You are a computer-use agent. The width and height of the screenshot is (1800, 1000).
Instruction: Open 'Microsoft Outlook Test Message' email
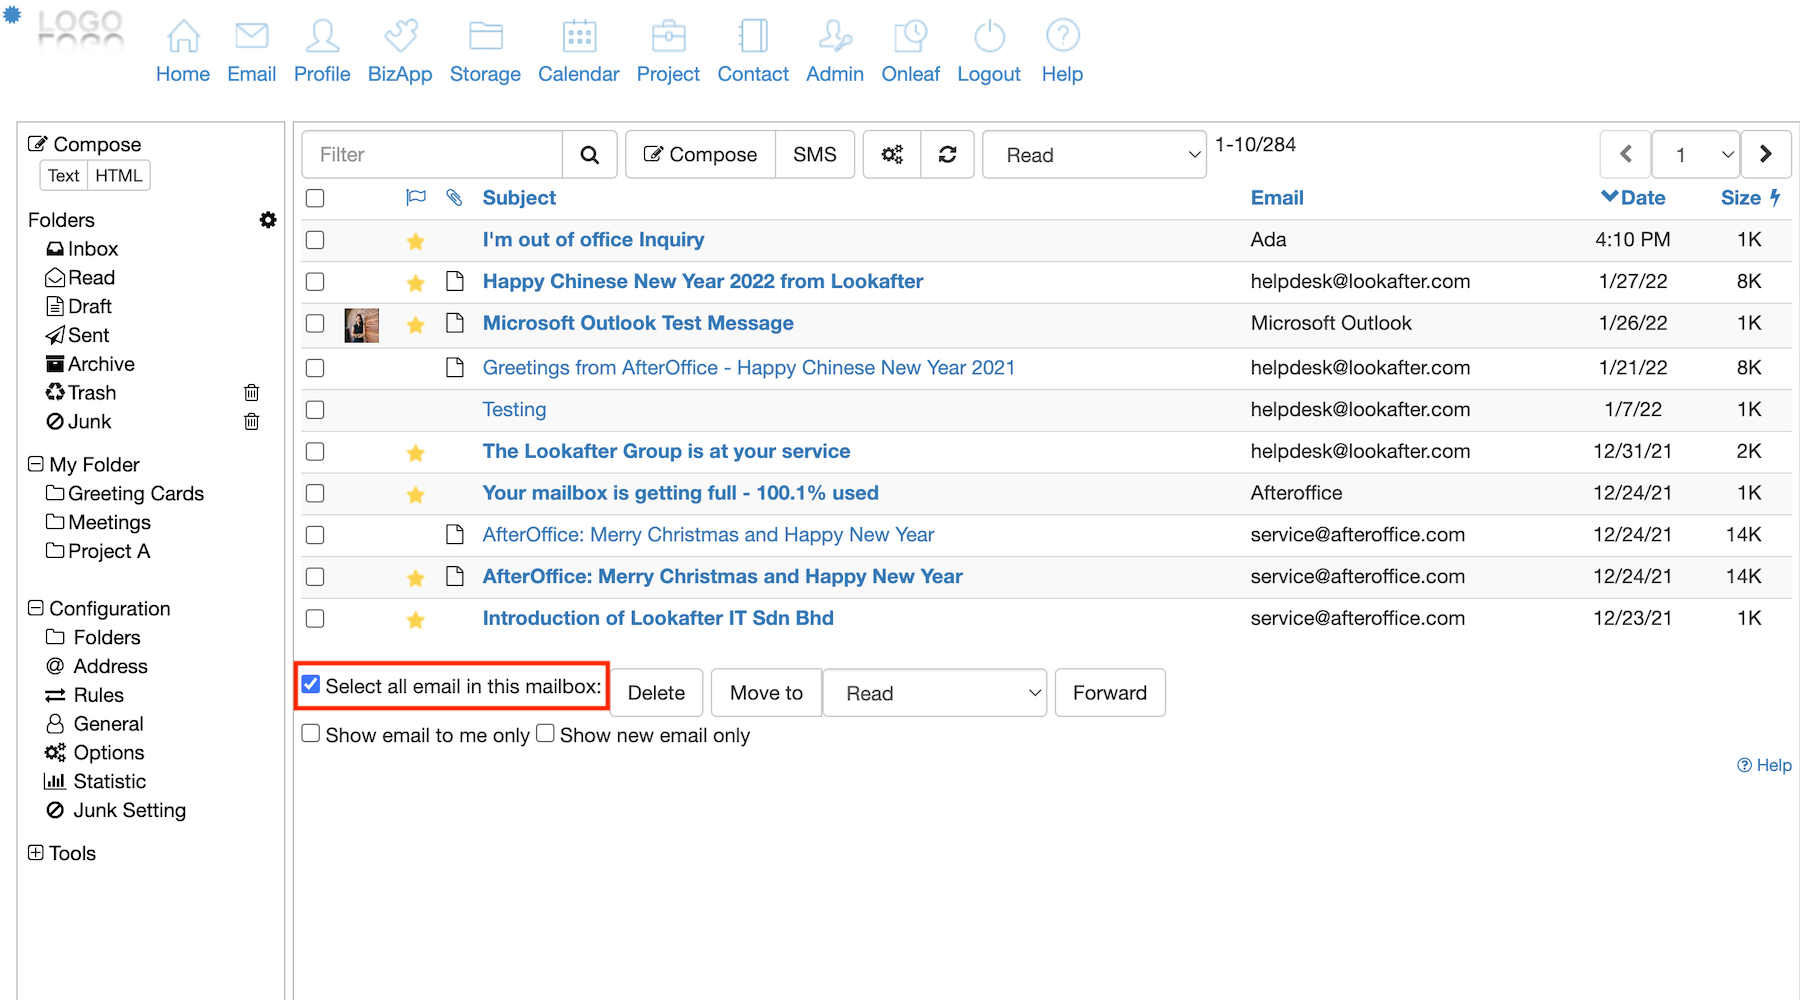tap(638, 323)
